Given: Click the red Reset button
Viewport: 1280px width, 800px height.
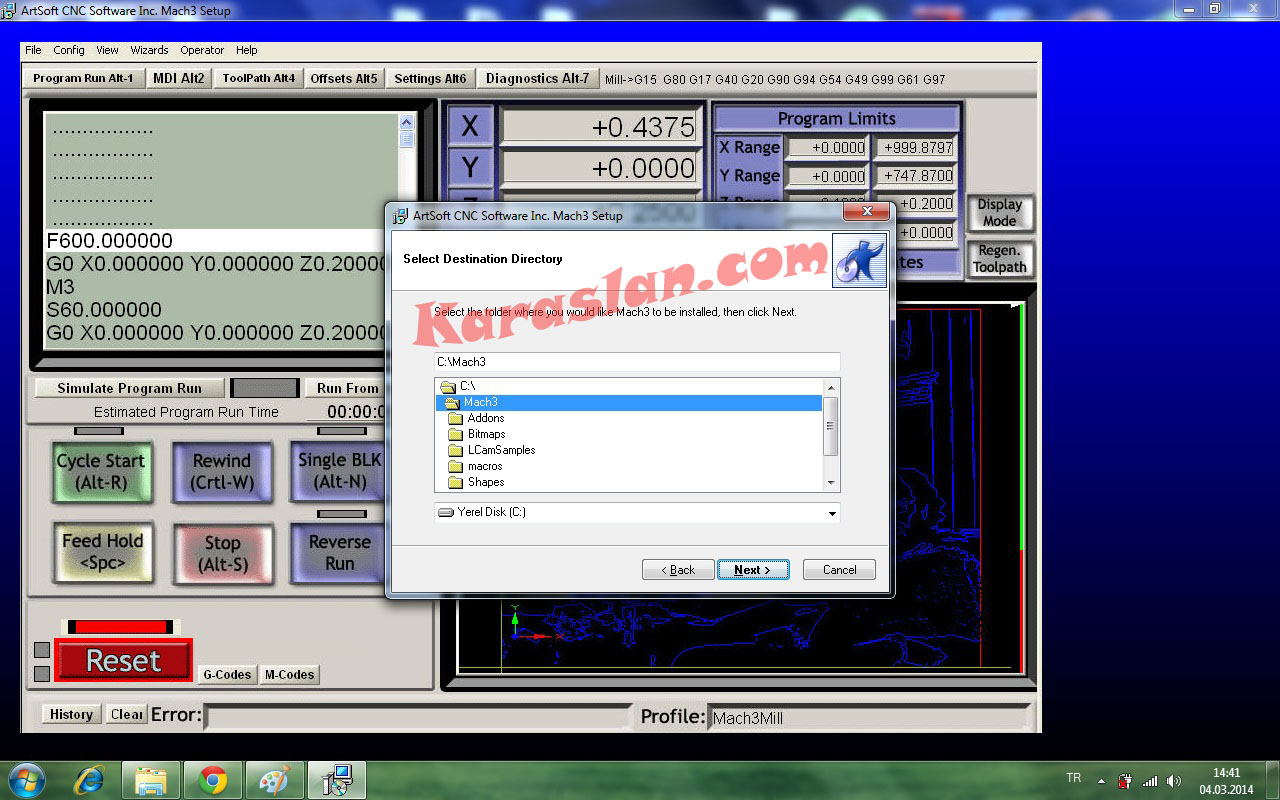Looking at the screenshot, I should (x=123, y=661).
